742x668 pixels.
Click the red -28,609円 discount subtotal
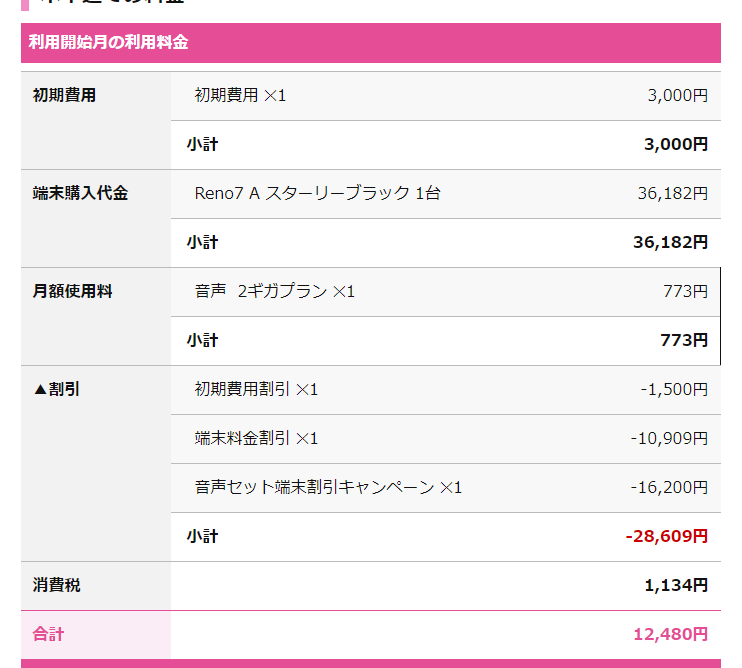pyautogui.click(x=667, y=536)
